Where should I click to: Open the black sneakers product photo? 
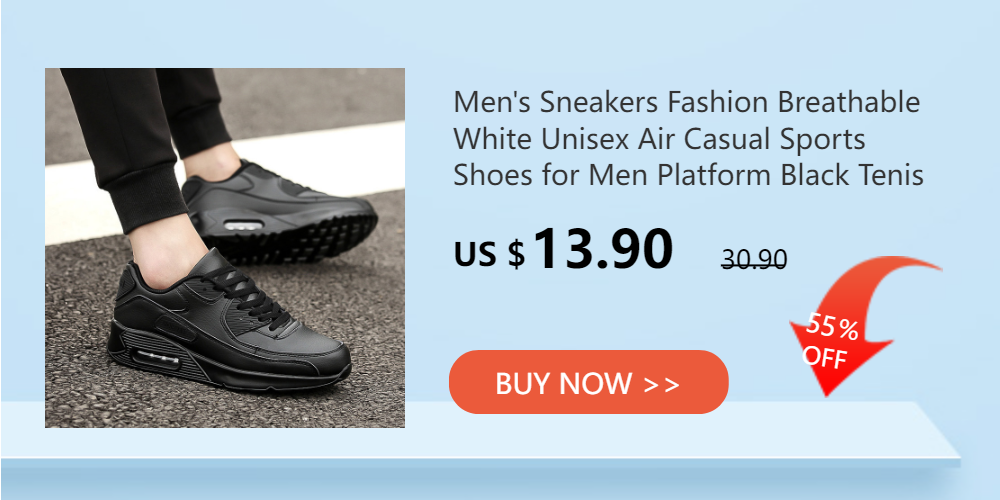click(224, 247)
